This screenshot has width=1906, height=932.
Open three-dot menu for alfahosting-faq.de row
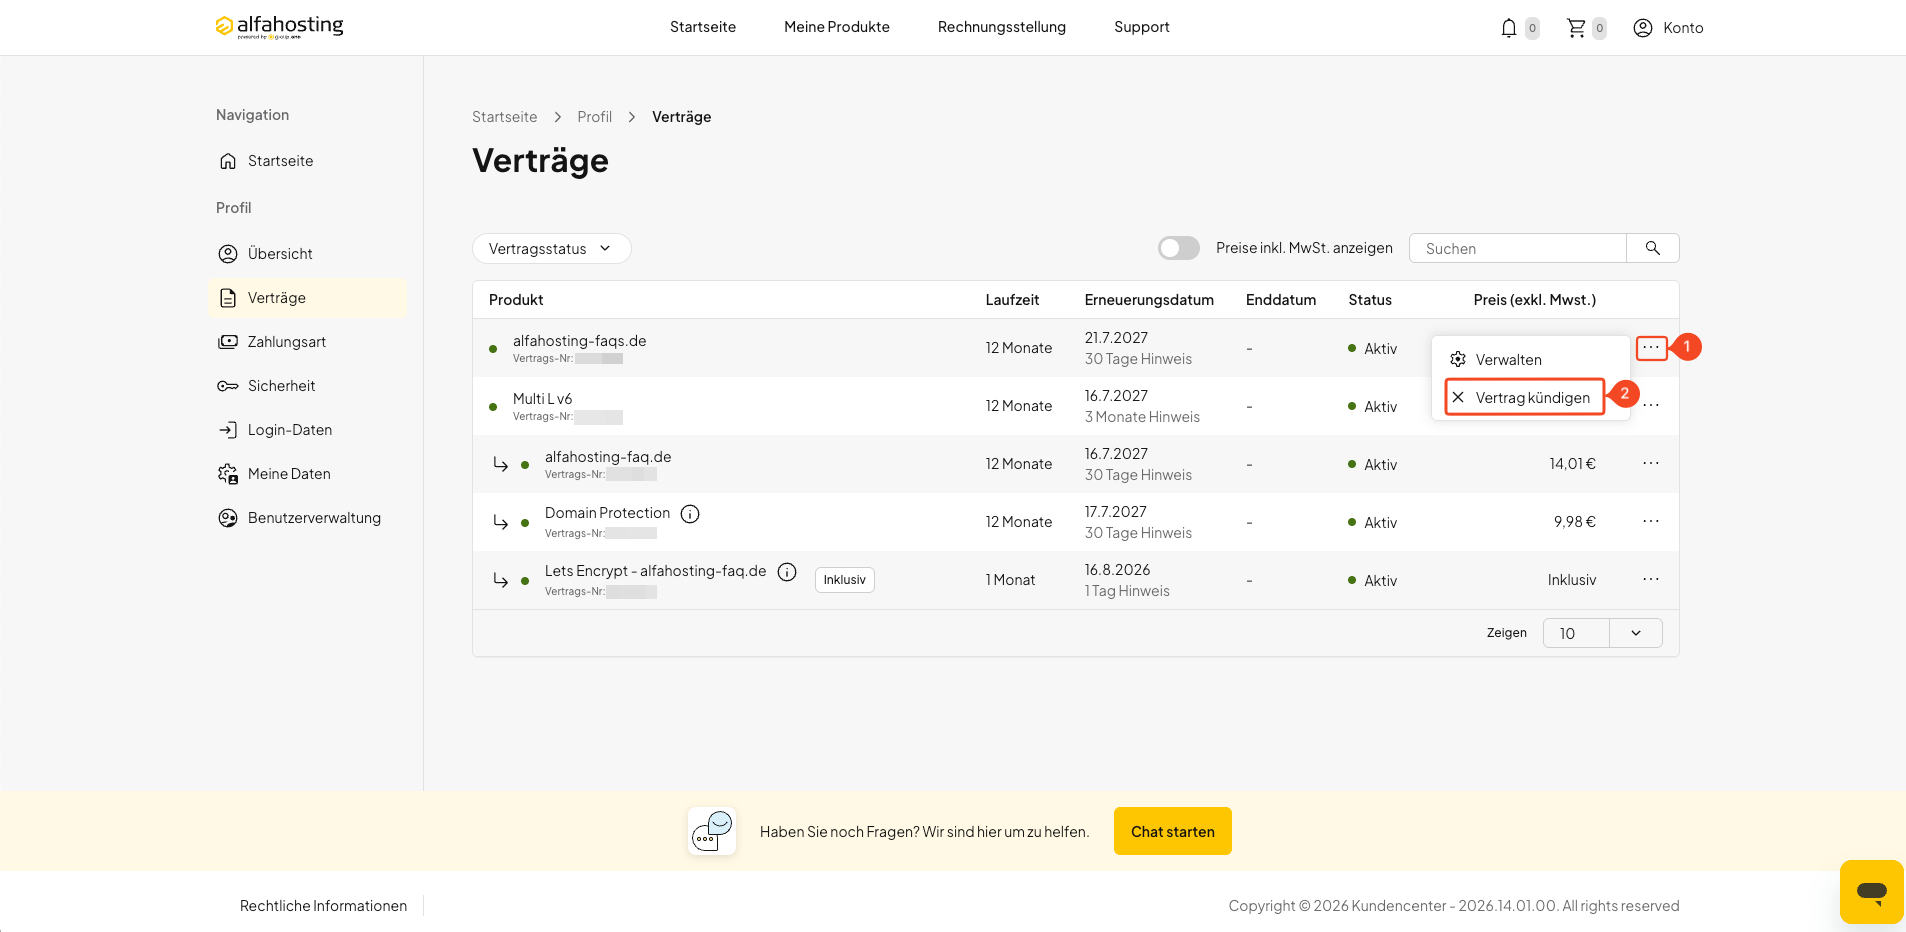(1651, 463)
